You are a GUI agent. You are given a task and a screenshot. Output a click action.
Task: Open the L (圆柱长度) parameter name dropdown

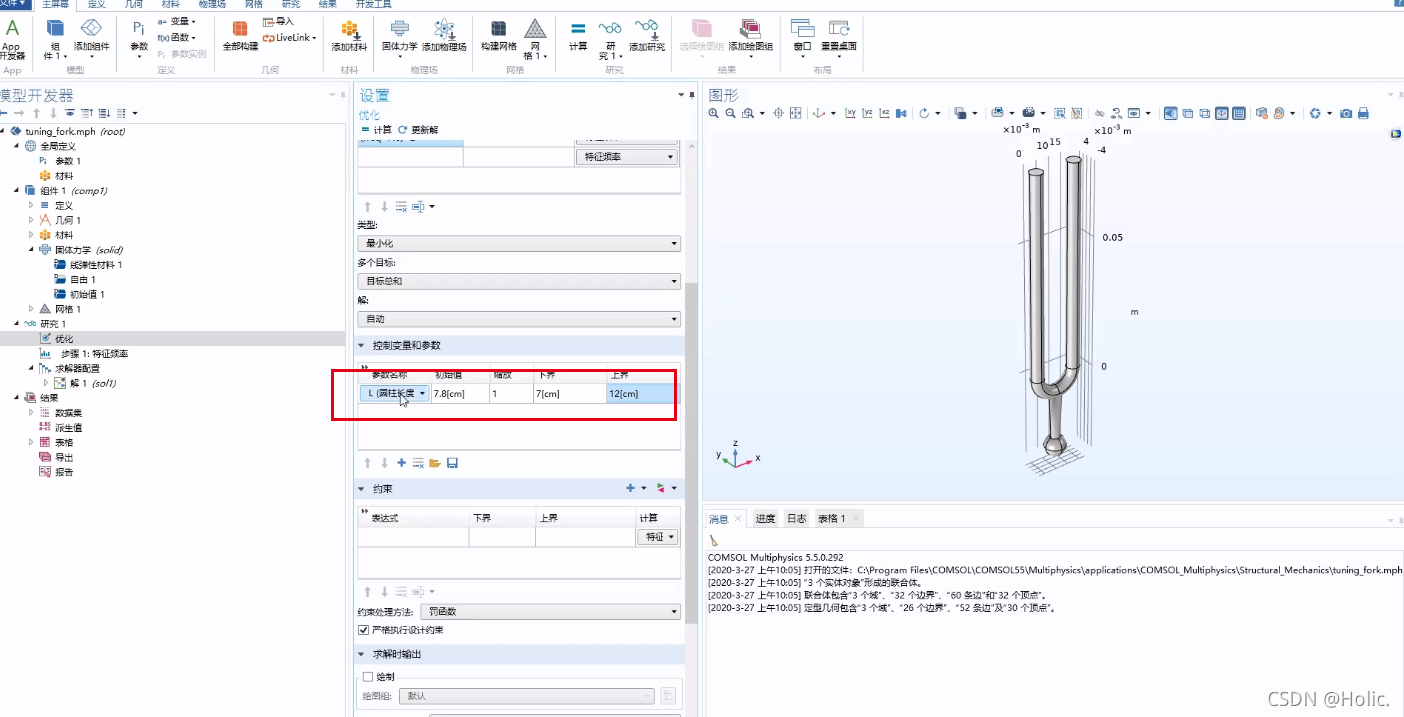tap(395, 394)
